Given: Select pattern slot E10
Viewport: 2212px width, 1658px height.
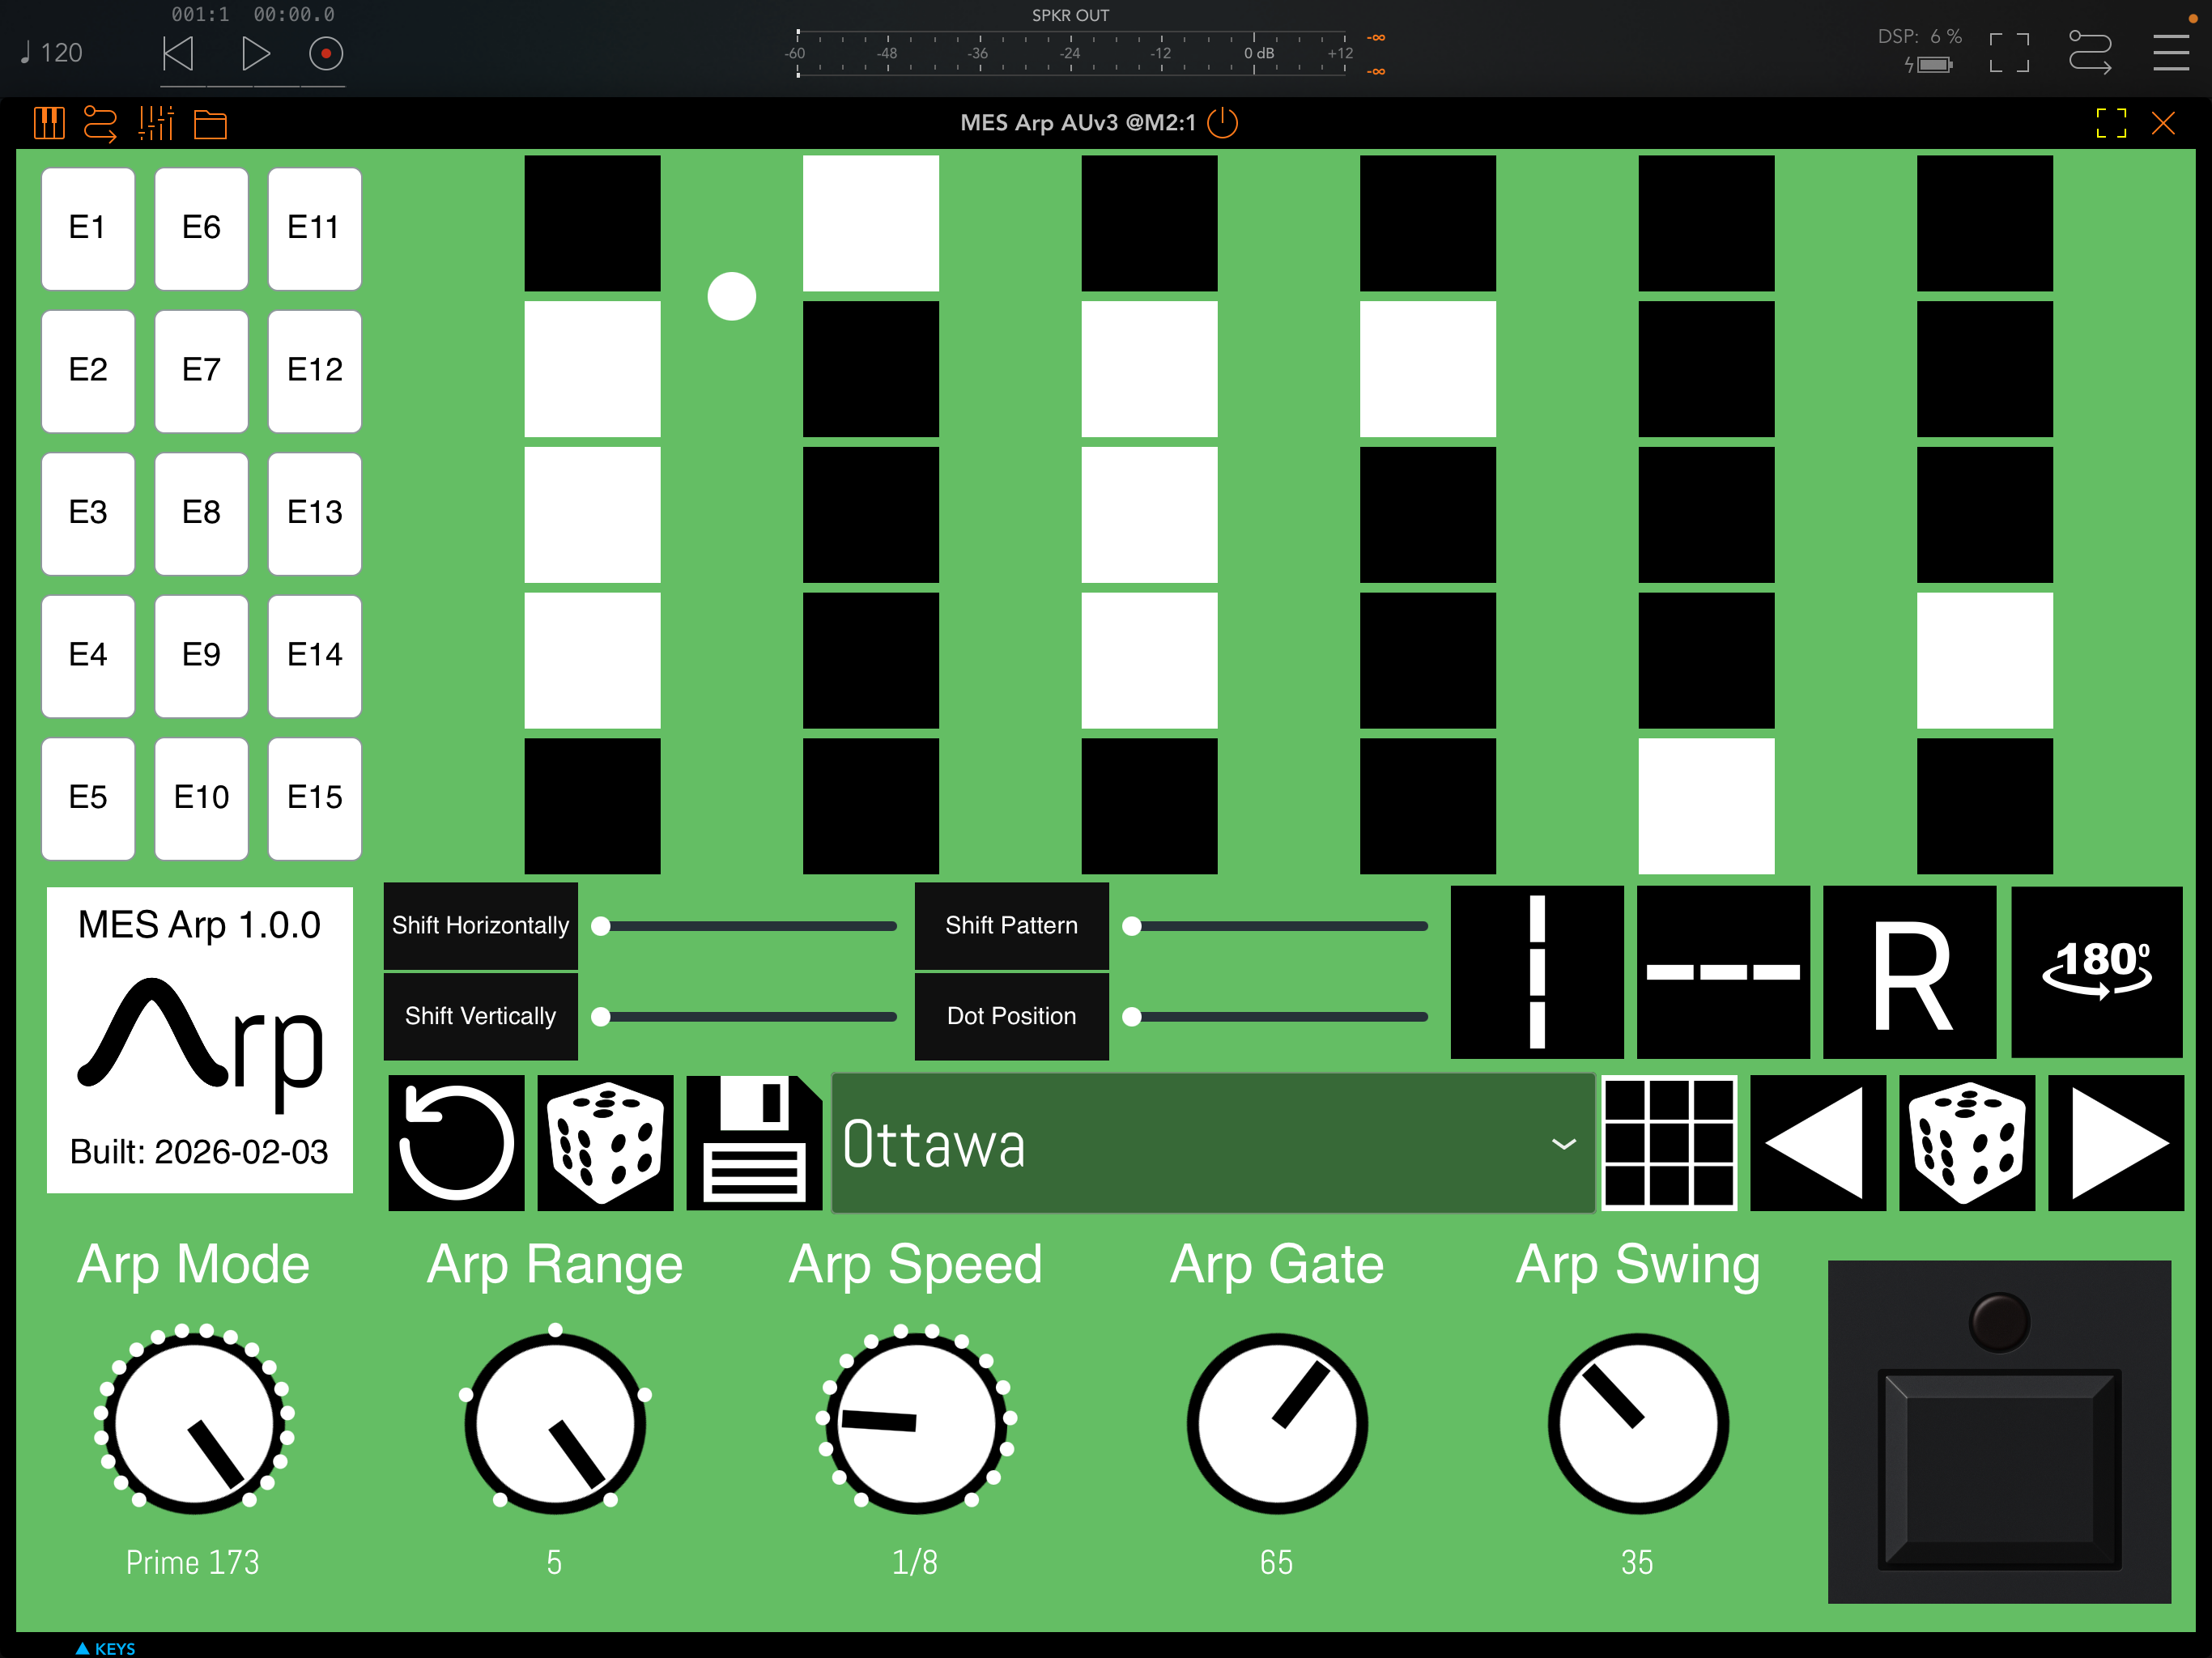Looking at the screenshot, I should (201, 798).
